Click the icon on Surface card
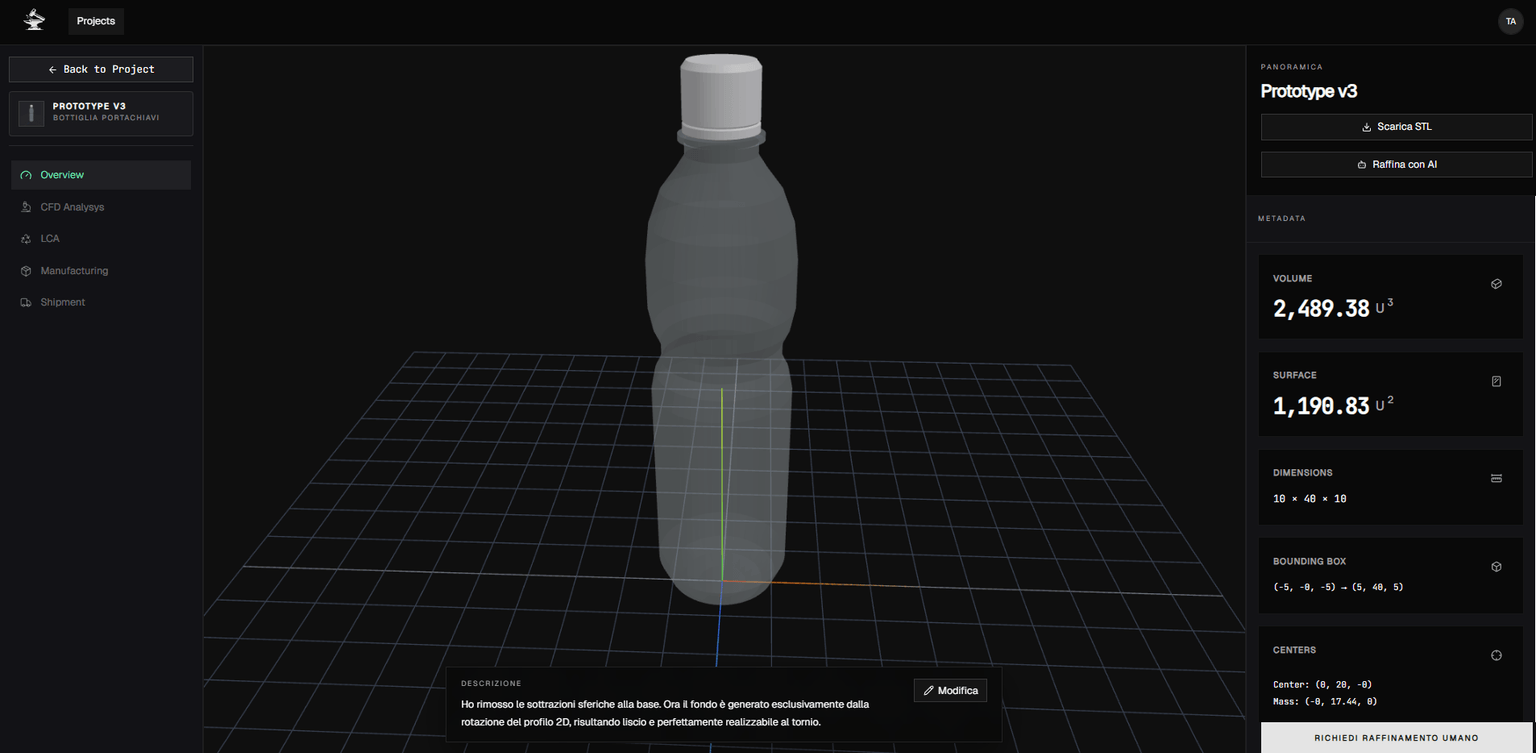 tap(1496, 381)
